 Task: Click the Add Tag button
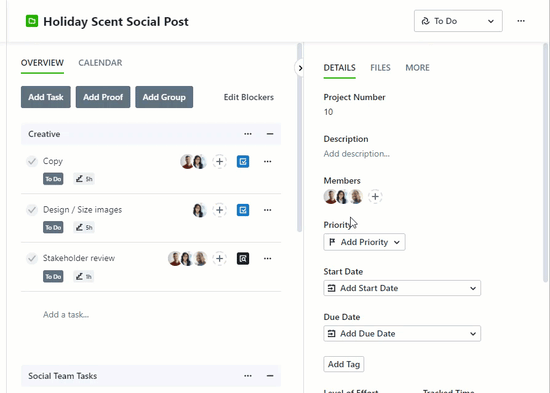pos(344,364)
